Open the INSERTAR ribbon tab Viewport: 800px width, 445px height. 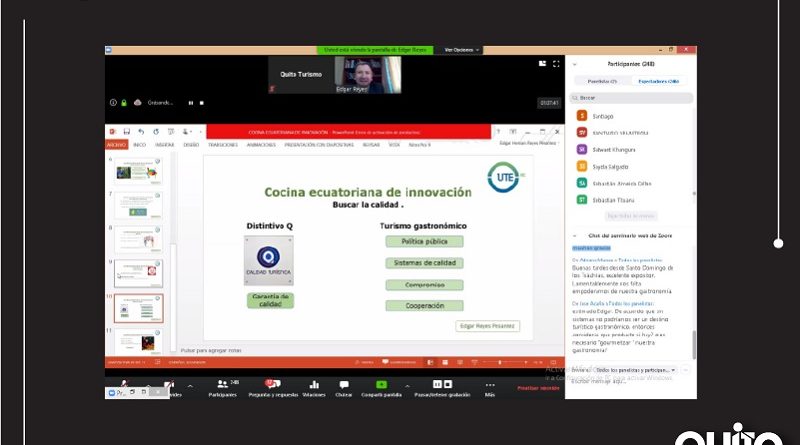pos(164,145)
